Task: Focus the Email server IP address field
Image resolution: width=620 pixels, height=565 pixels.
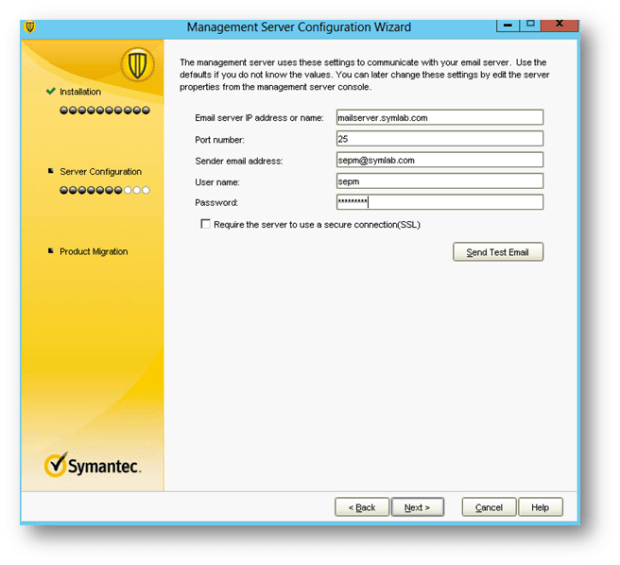Action: 439,118
